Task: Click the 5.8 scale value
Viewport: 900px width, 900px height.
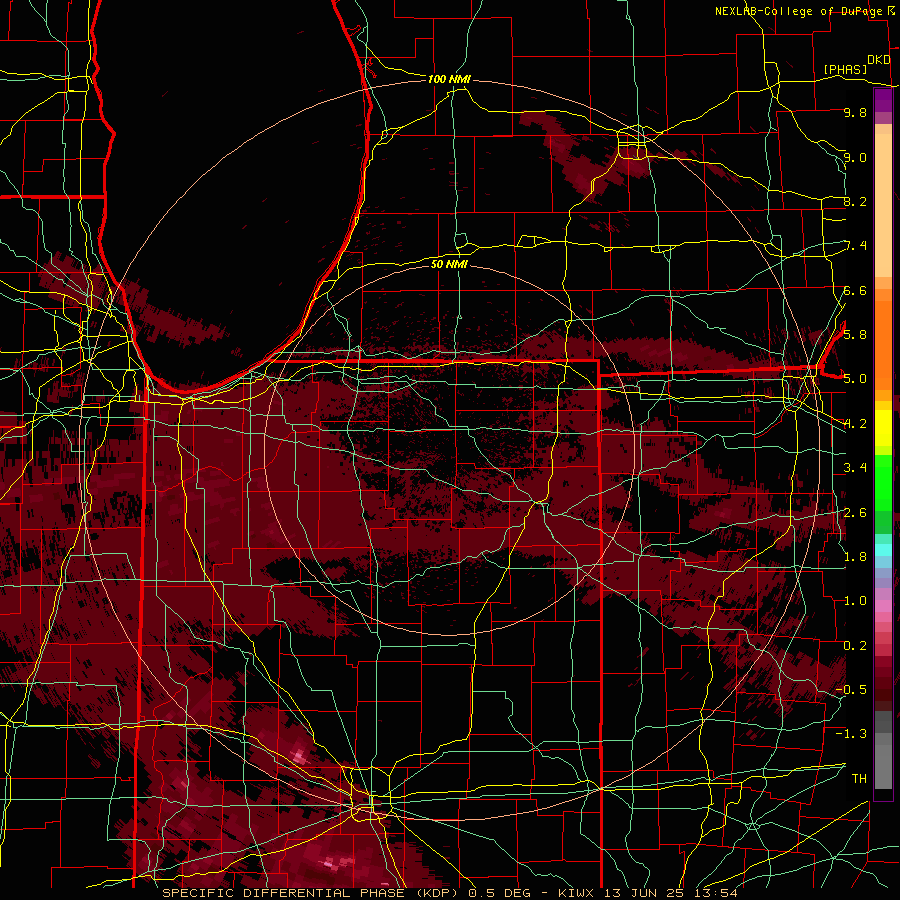Action: coord(855,334)
